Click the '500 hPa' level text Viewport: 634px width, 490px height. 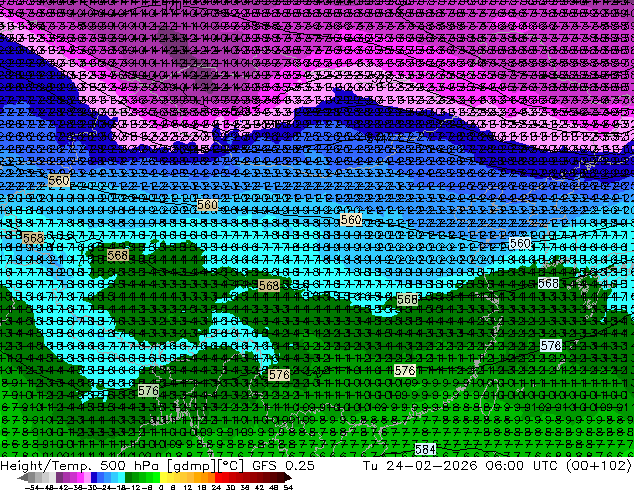[129, 465]
